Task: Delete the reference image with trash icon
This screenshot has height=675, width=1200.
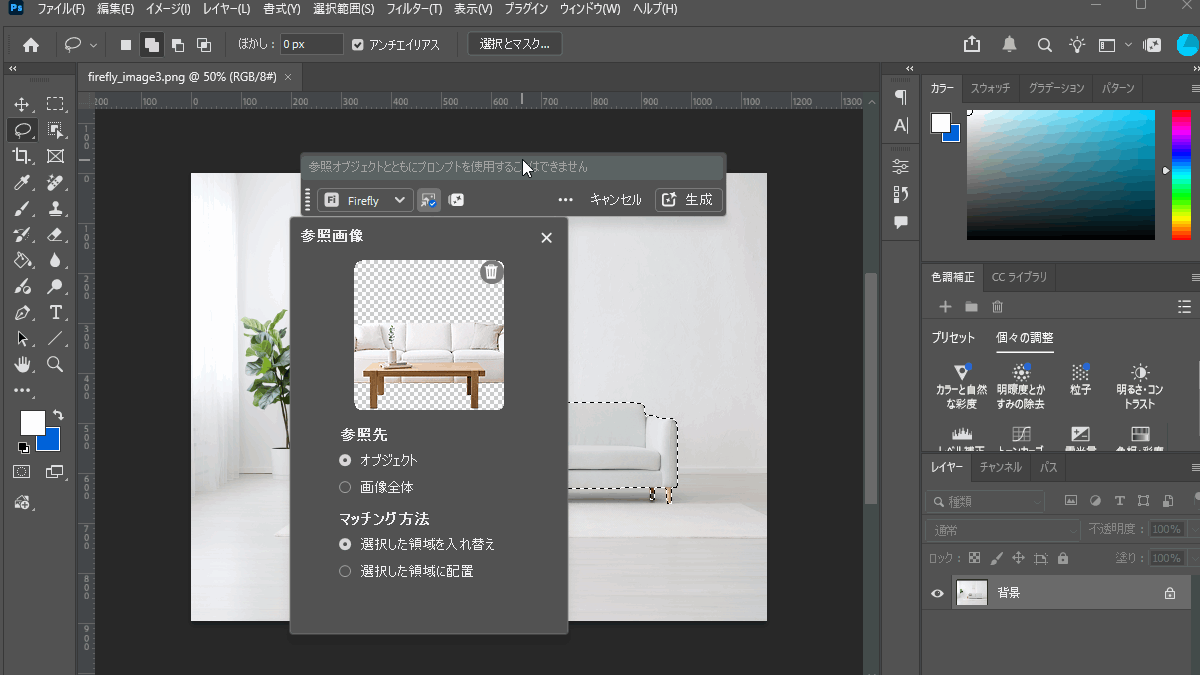Action: (x=490, y=272)
